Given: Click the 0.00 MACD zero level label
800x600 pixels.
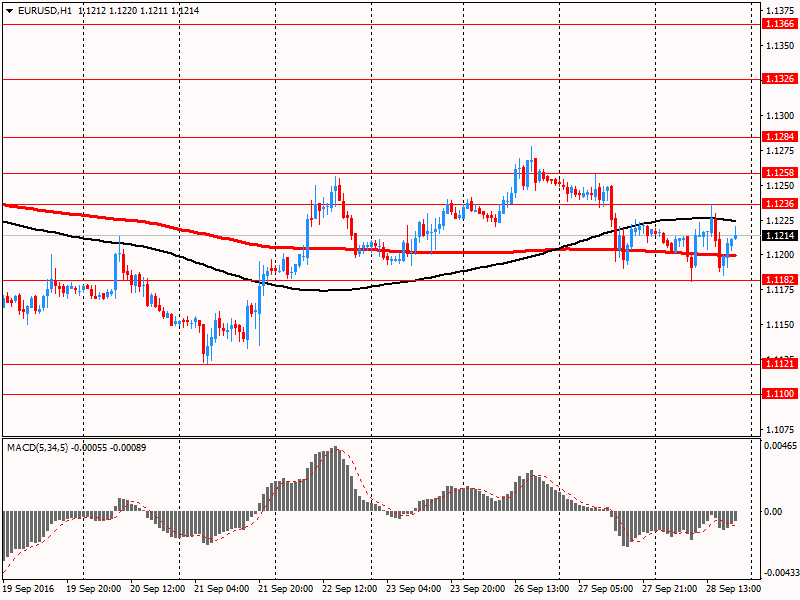Looking at the screenshot, I should pyautogui.click(x=773, y=512).
